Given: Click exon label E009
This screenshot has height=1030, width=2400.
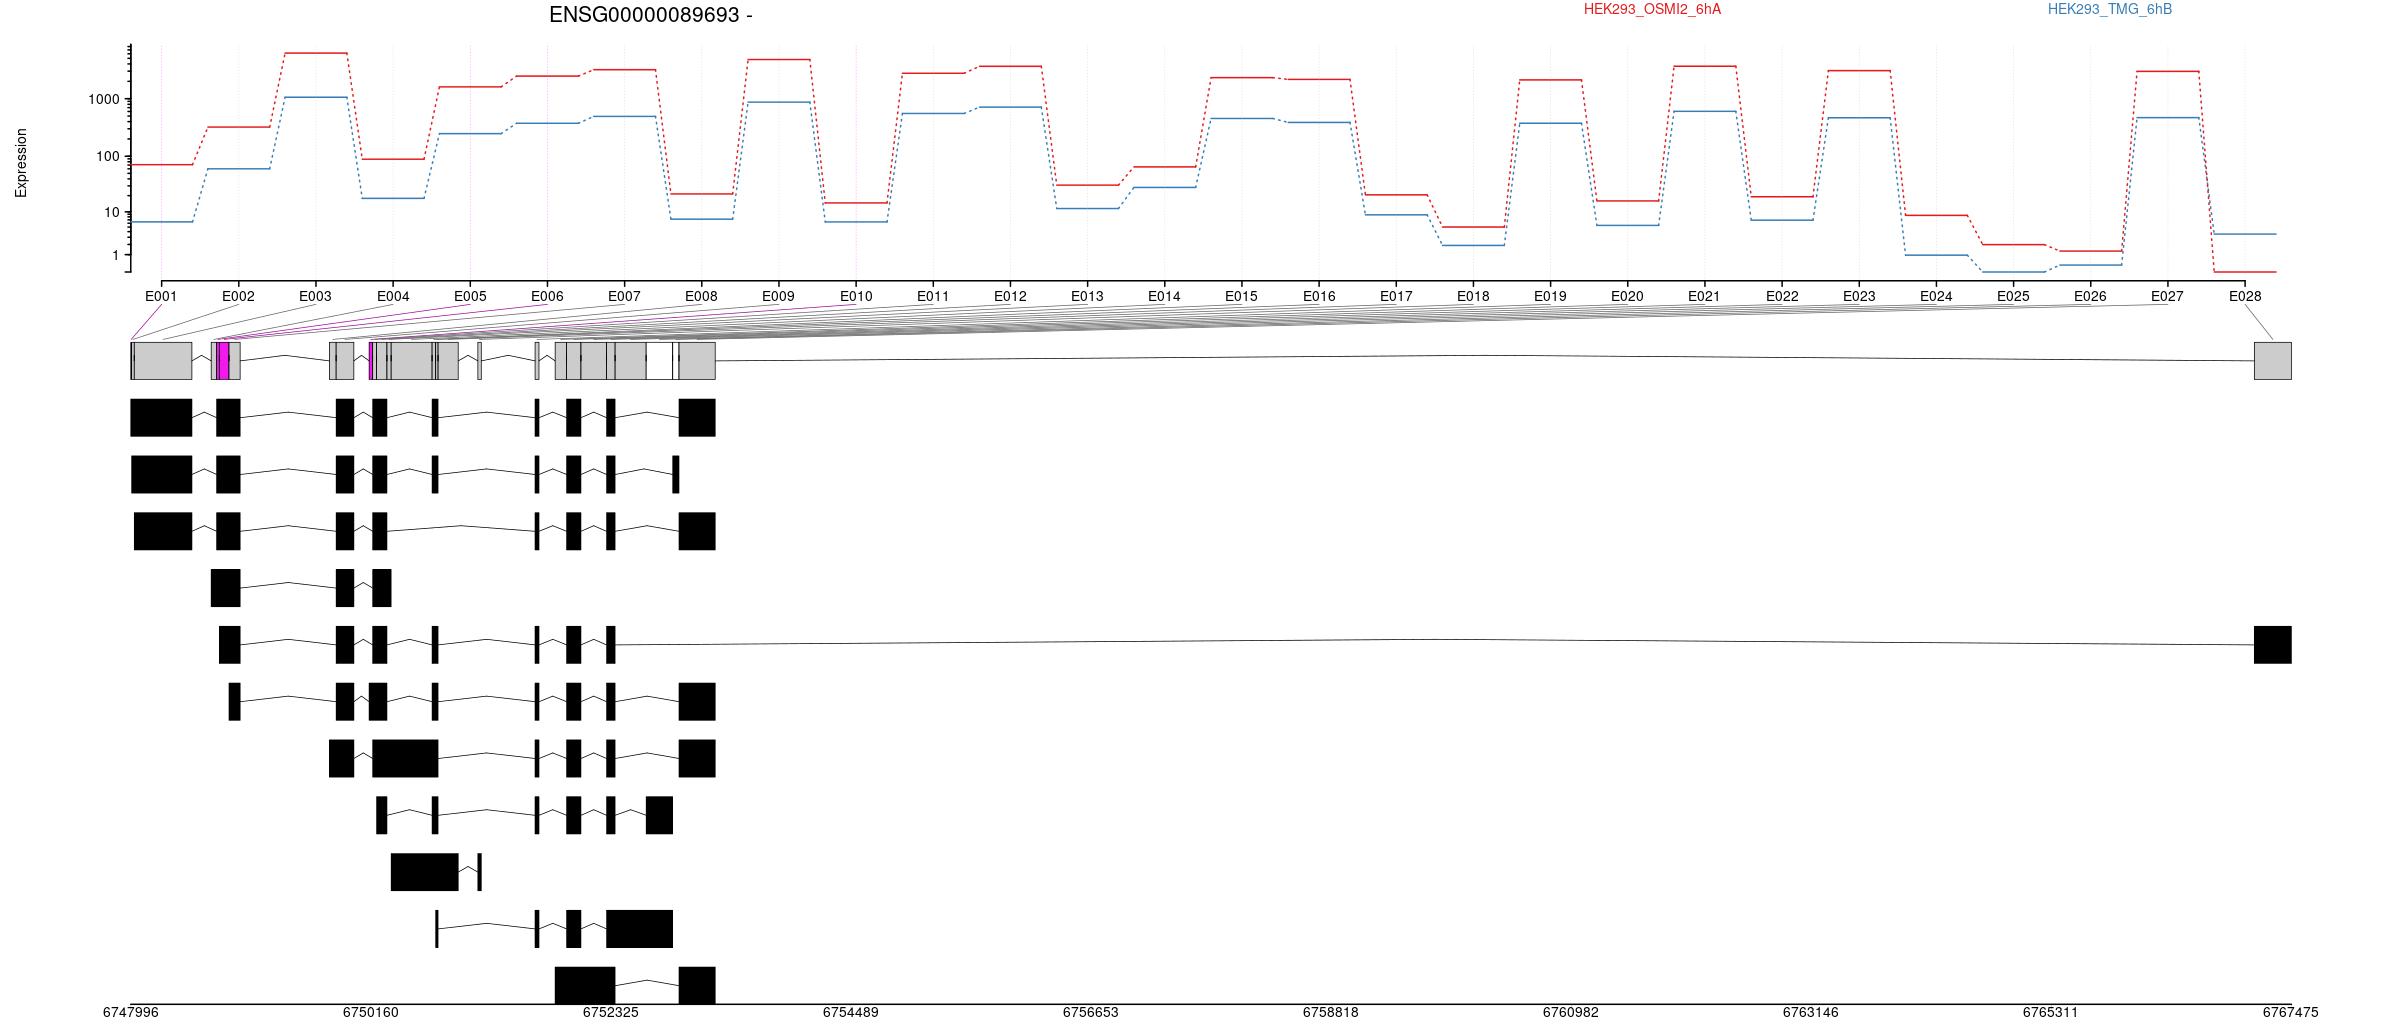Looking at the screenshot, I should click(x=778, y=296).
